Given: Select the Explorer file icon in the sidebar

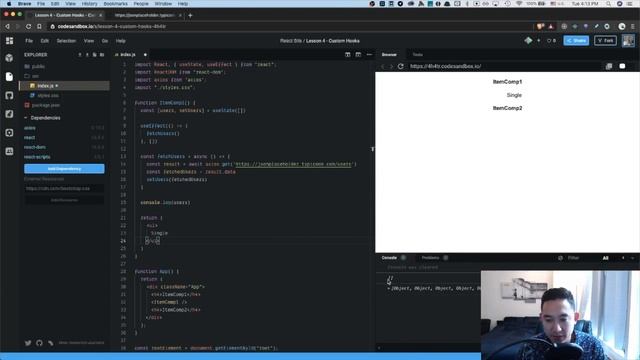Looking at the screenshot, I should coord(9,77).
